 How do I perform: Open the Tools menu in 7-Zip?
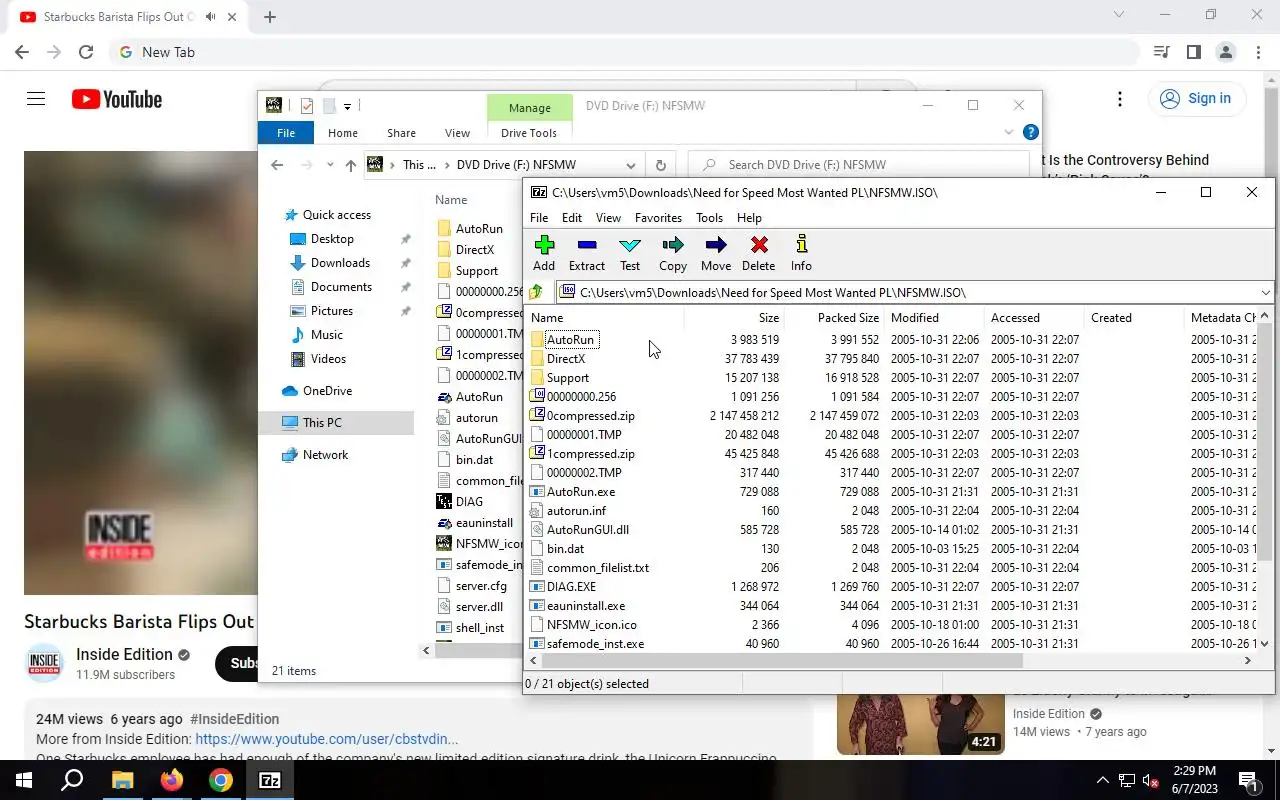(x=709, y=217)
